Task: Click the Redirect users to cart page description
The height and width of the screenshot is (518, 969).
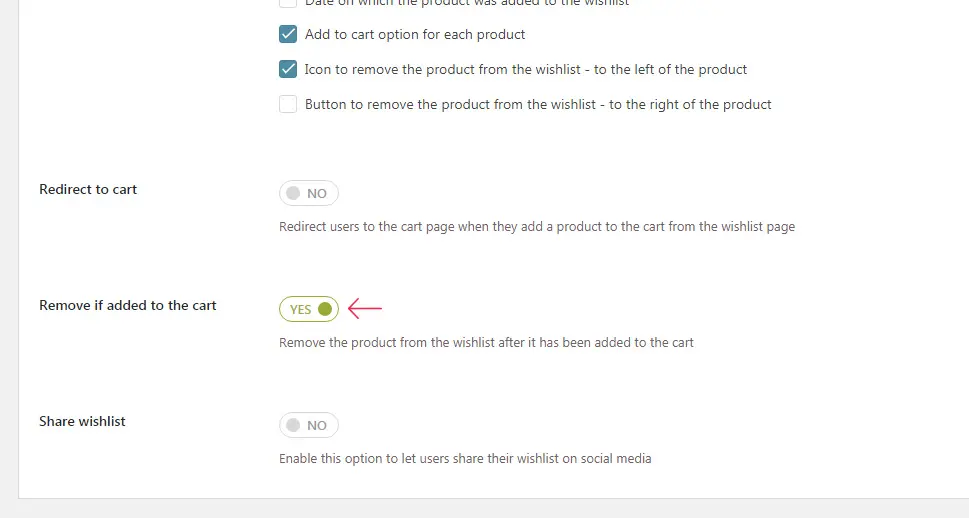Action: [x=536, y=226]
